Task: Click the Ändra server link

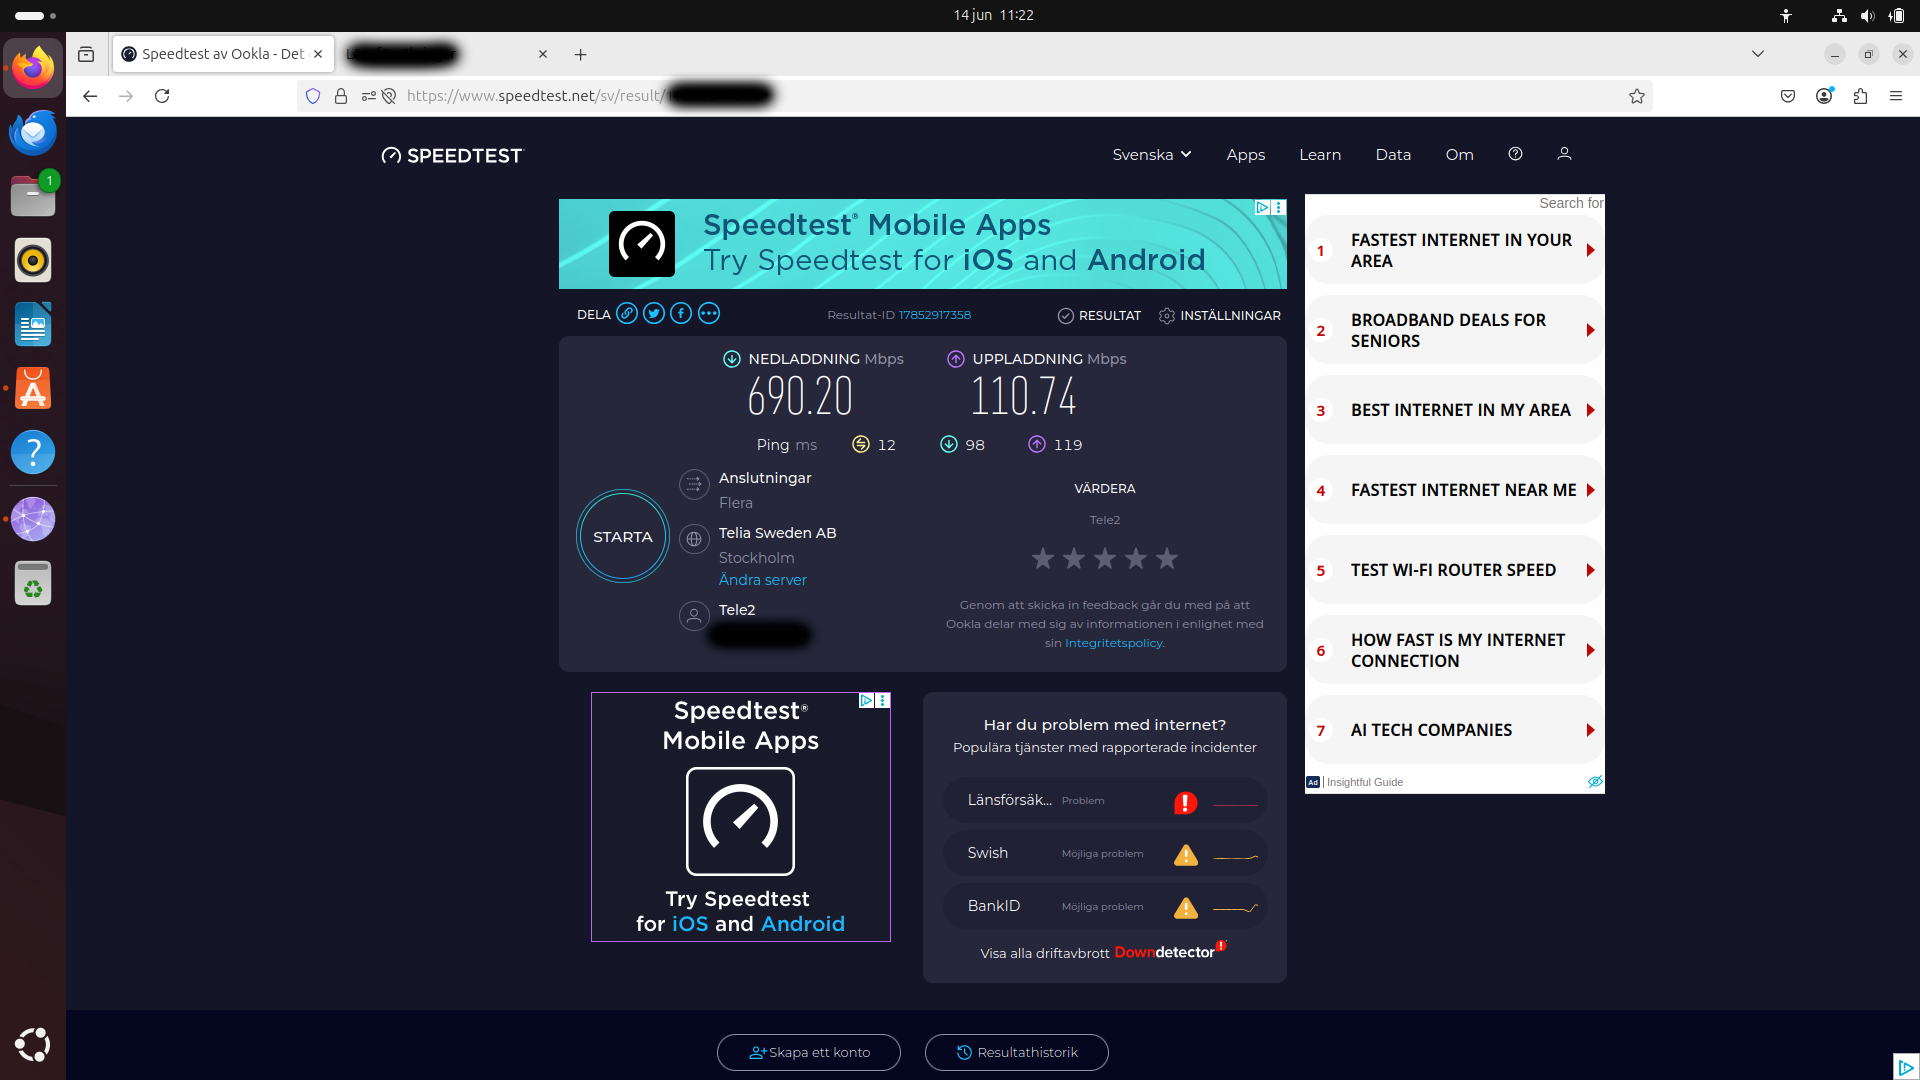Action: pos(762,580)
